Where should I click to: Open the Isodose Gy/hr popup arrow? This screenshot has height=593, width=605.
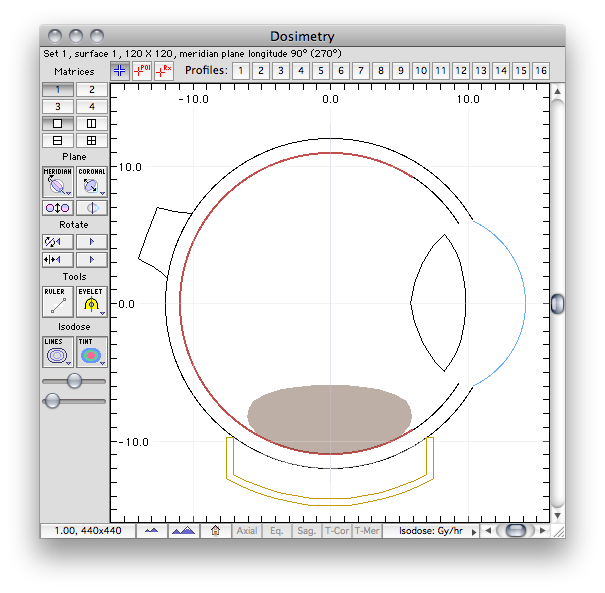(474, 532)
